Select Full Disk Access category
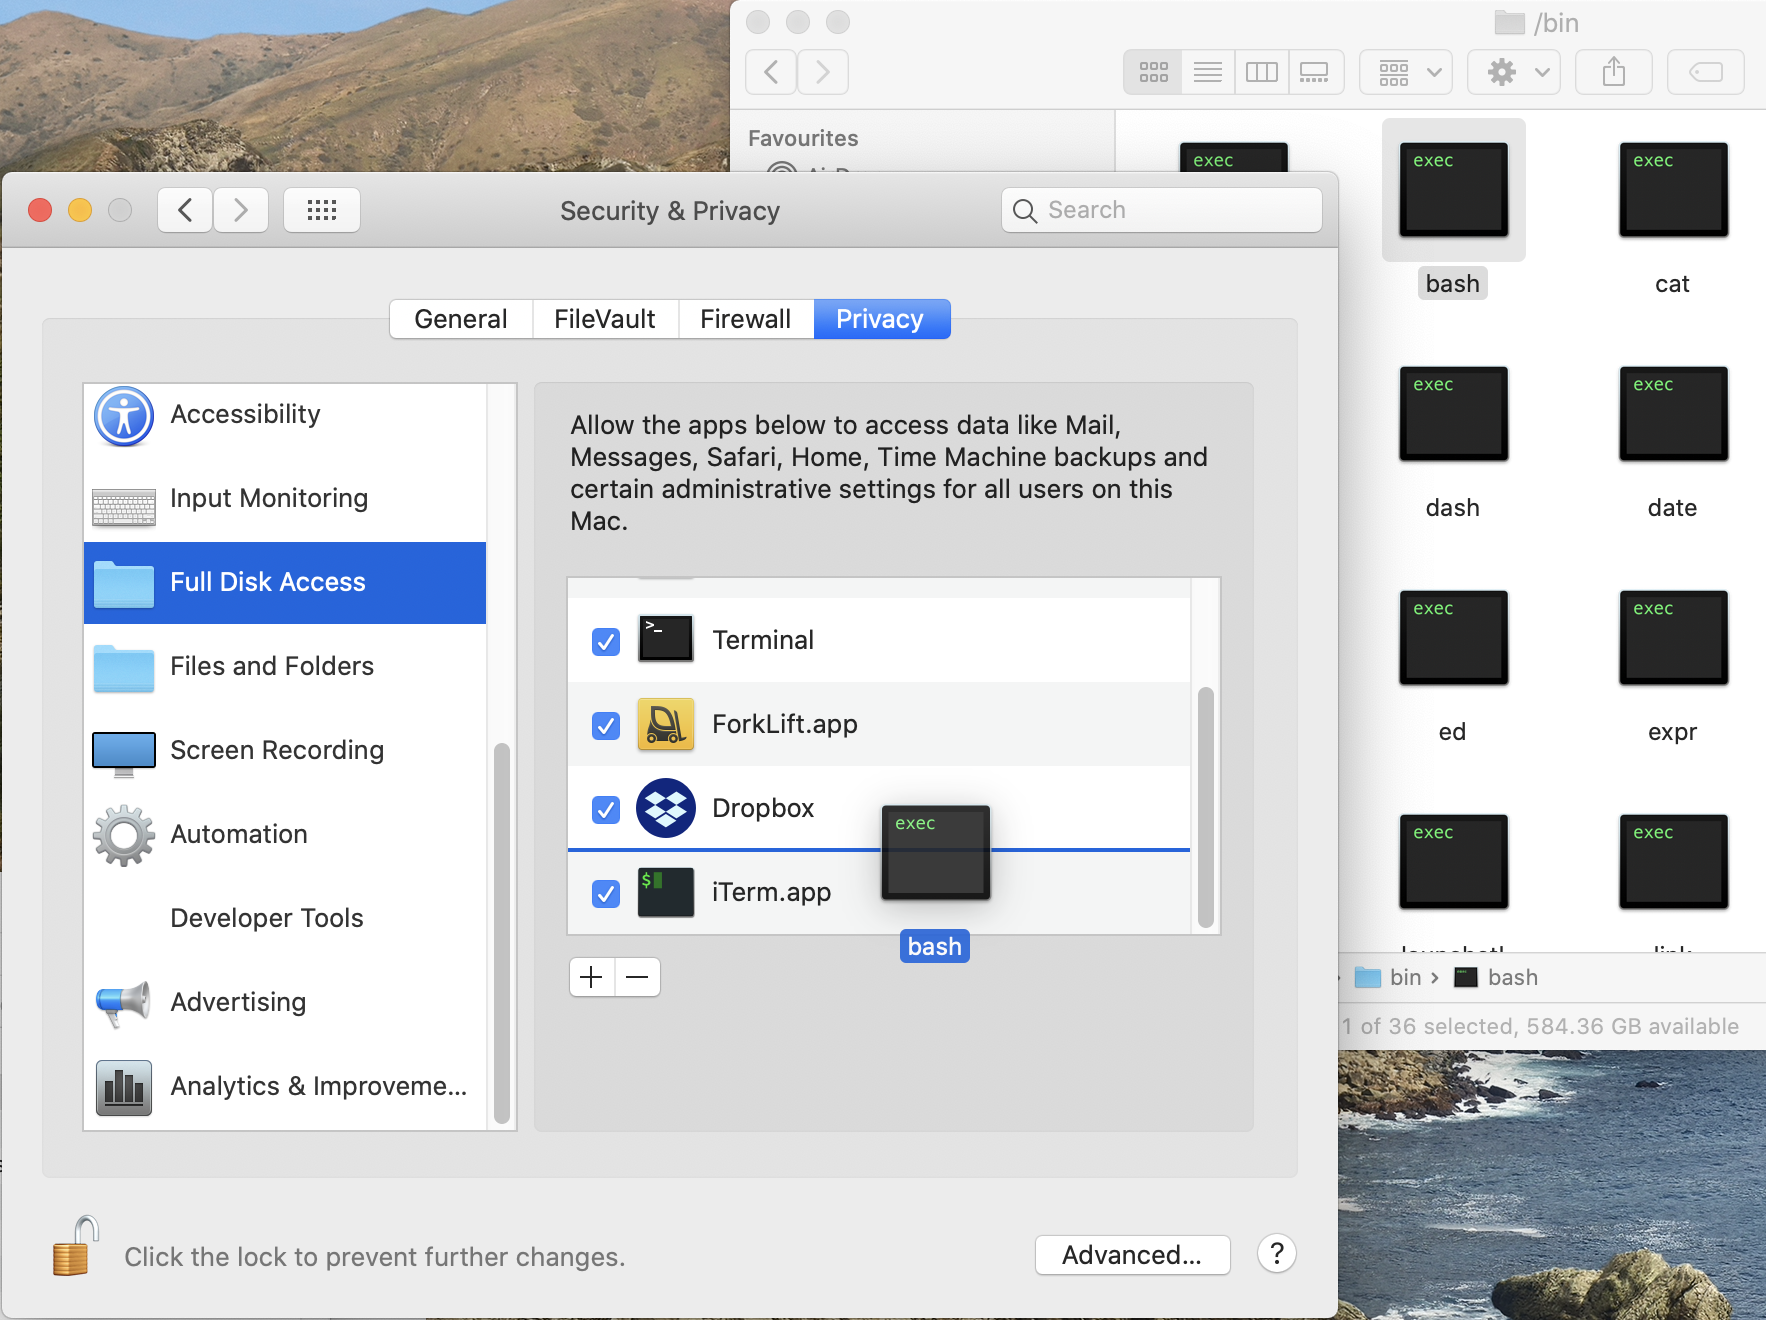1766x1320 pixels. tap(285, 583)
